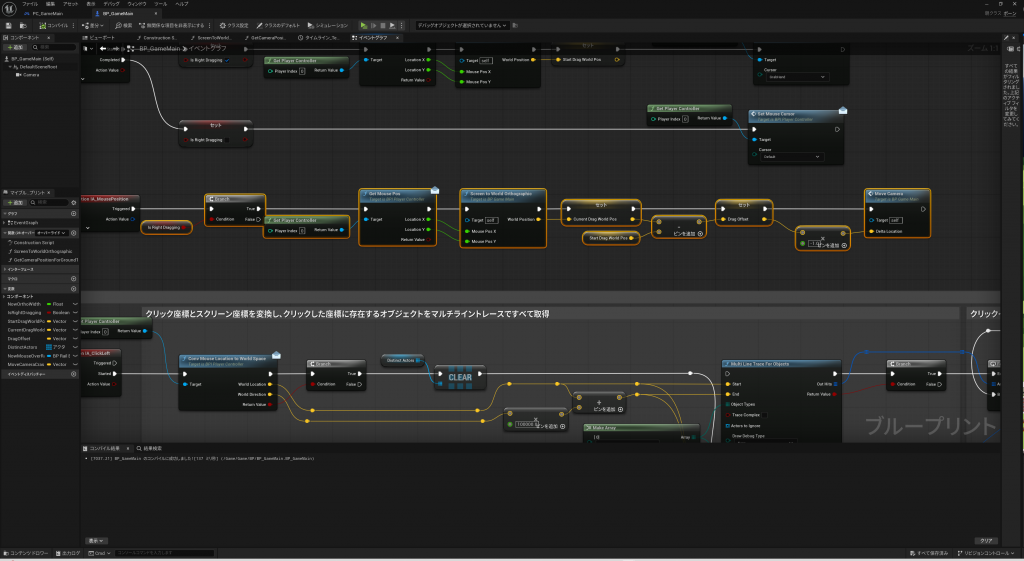Open the ヘルプ (Help) menu

point(182,4)
